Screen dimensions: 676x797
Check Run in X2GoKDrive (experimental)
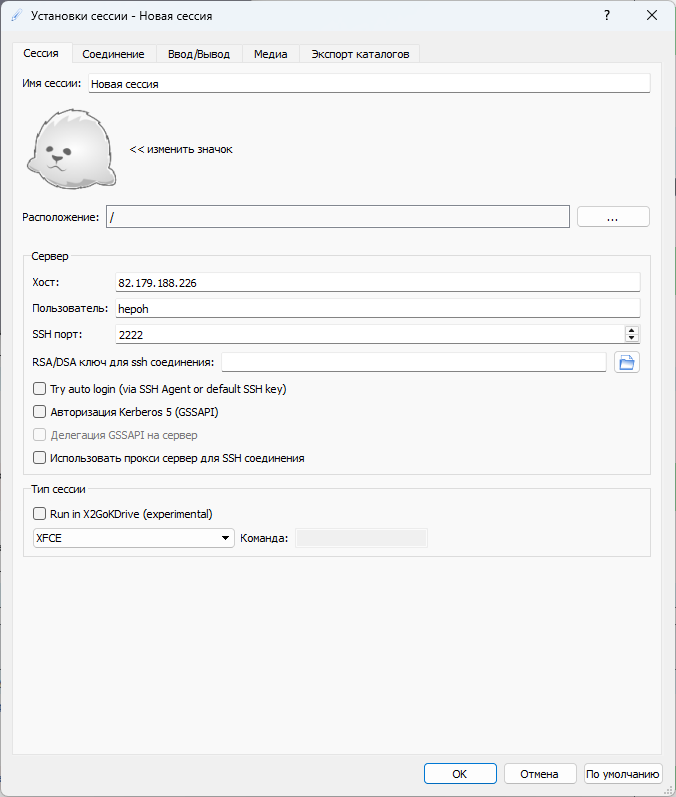tap(40, 514)
